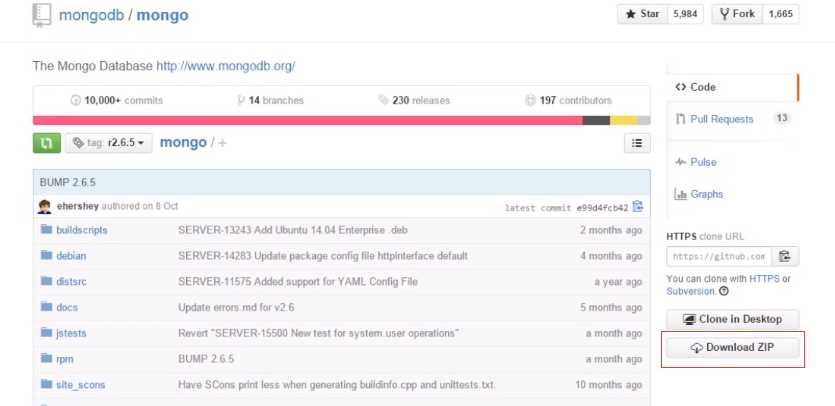The width and height of the screenshot is (835, 406).
Task: Open the jstests folder
Action: pyautogui.click(x=71, y=333)
